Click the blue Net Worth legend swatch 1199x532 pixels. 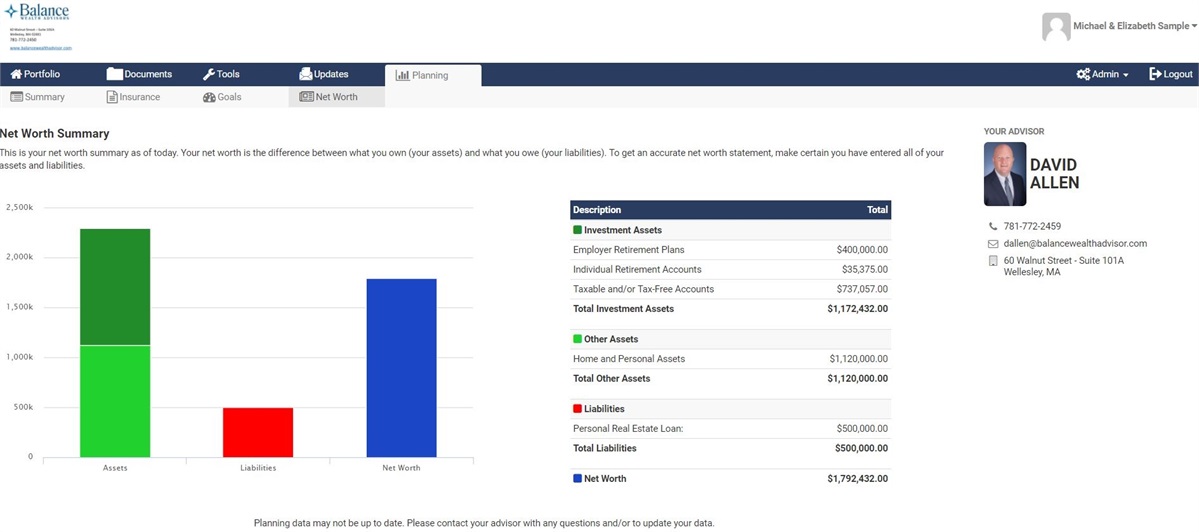[x=577, y=478]
